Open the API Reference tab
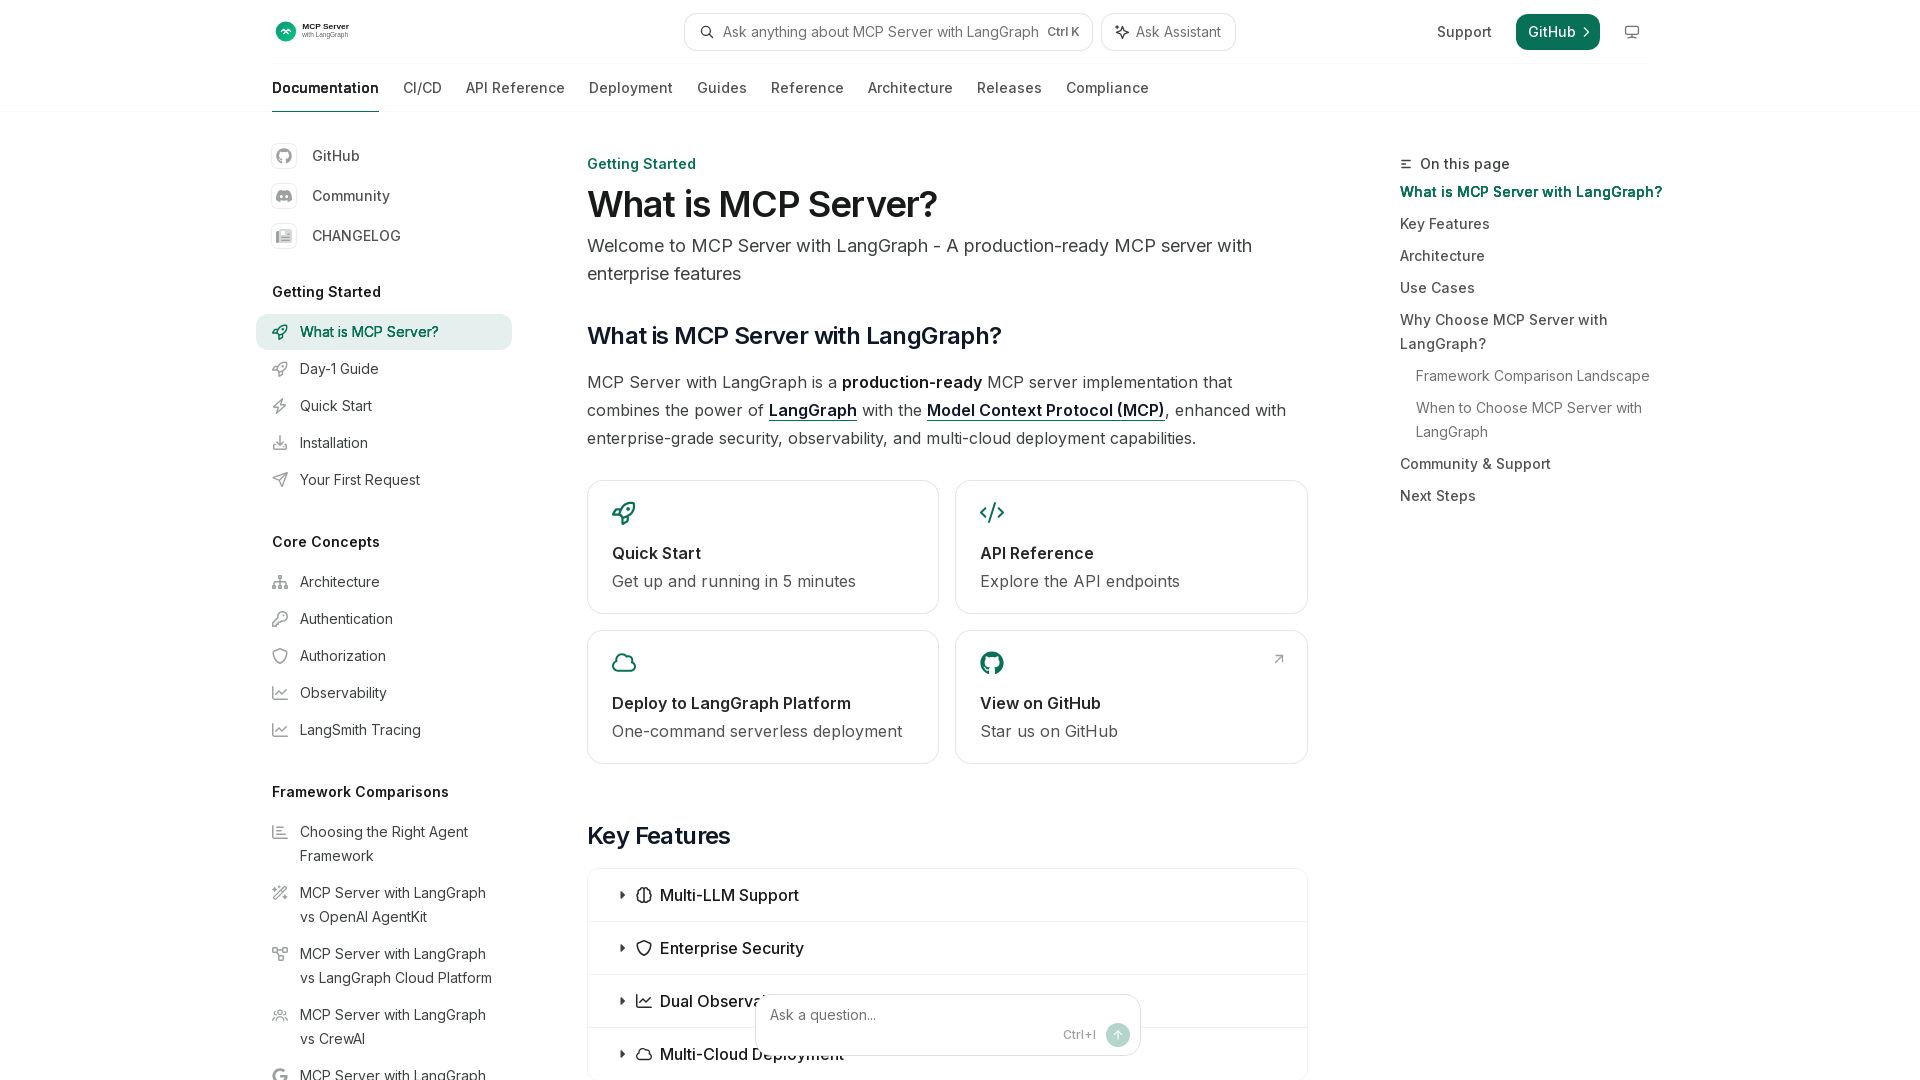This screenshot has width=1920, height=1080. click(515, 88)
